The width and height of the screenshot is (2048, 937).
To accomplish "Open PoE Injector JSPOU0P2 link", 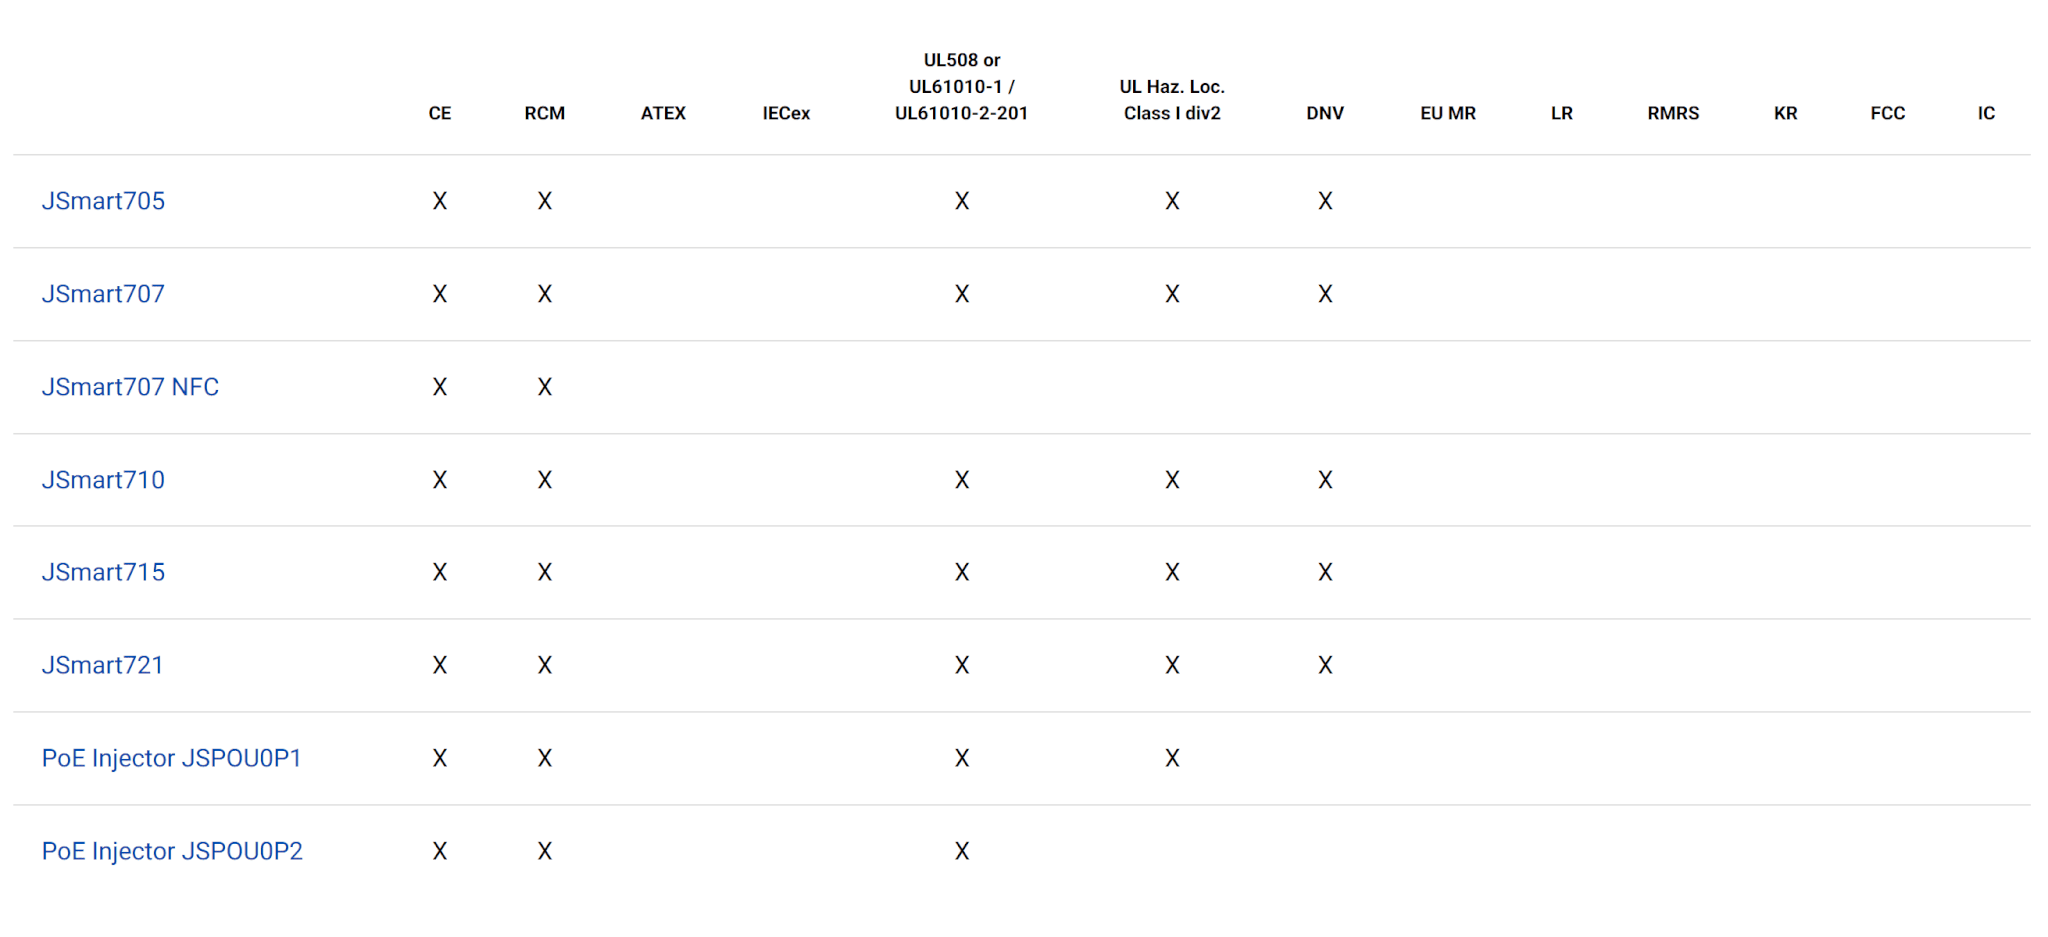I will click(172, 851).
